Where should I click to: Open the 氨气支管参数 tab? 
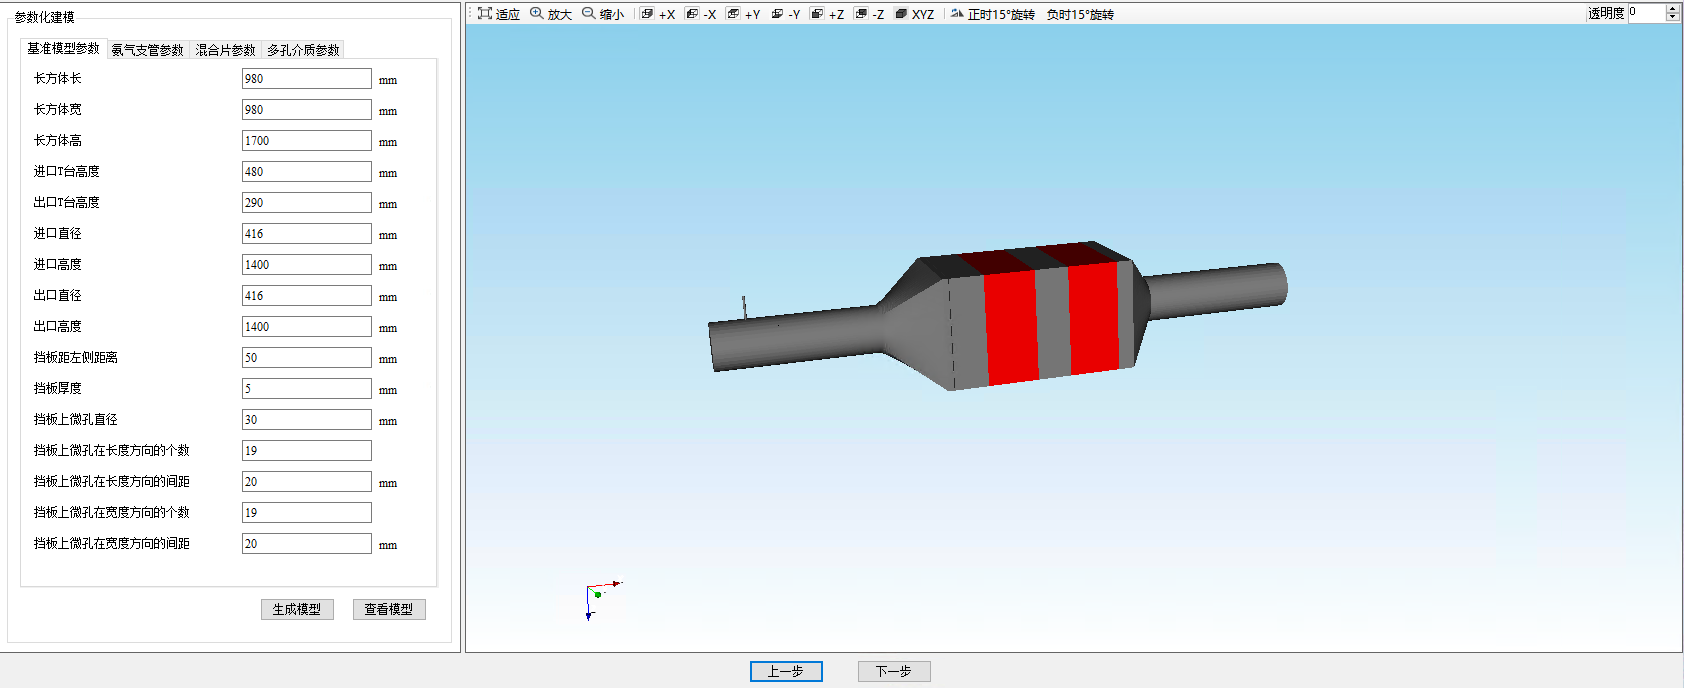tap(147, 50)
